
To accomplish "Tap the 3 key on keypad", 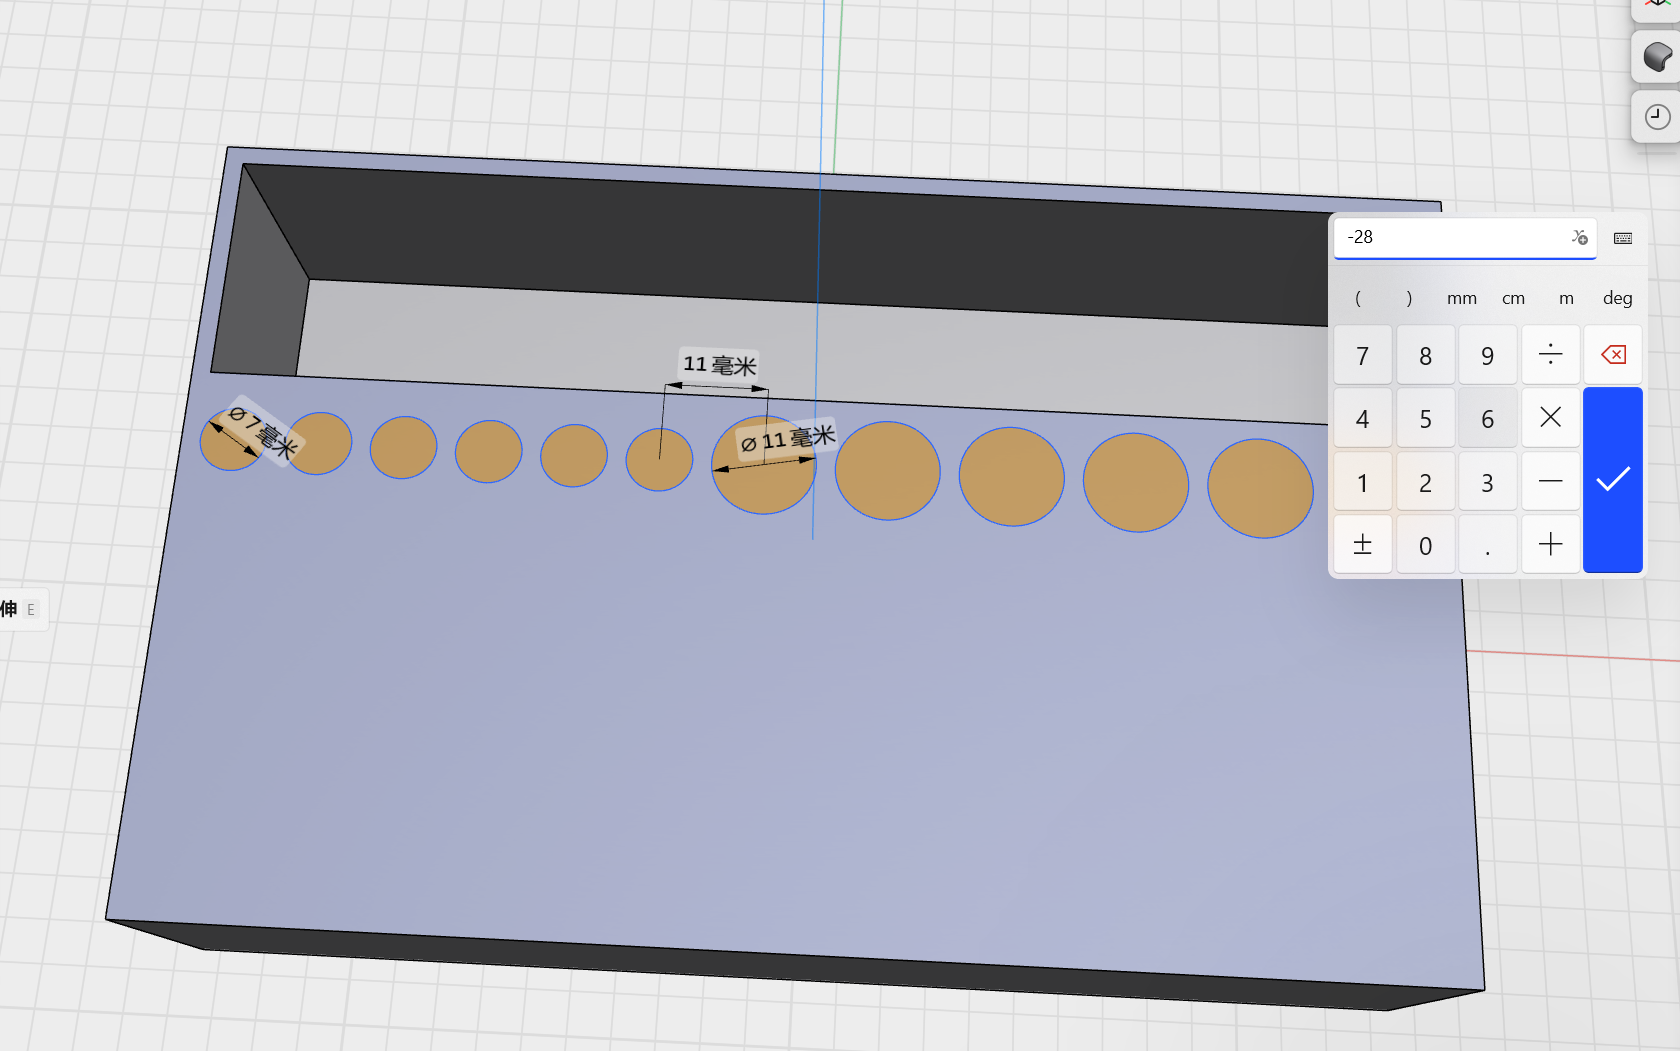I will 1487,482.
